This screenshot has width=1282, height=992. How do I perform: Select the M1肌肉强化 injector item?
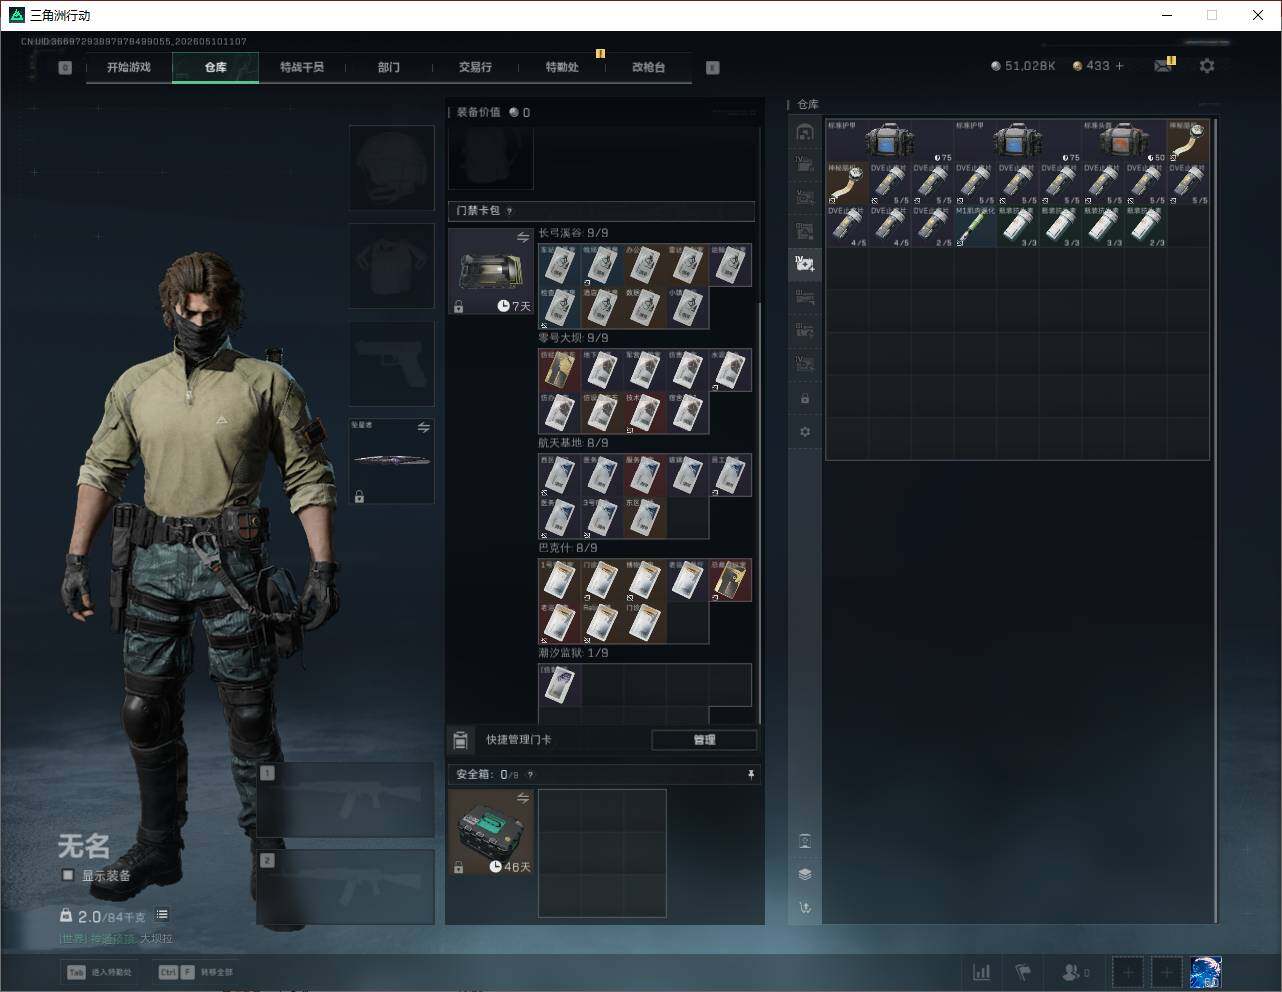tap(976, 226)
